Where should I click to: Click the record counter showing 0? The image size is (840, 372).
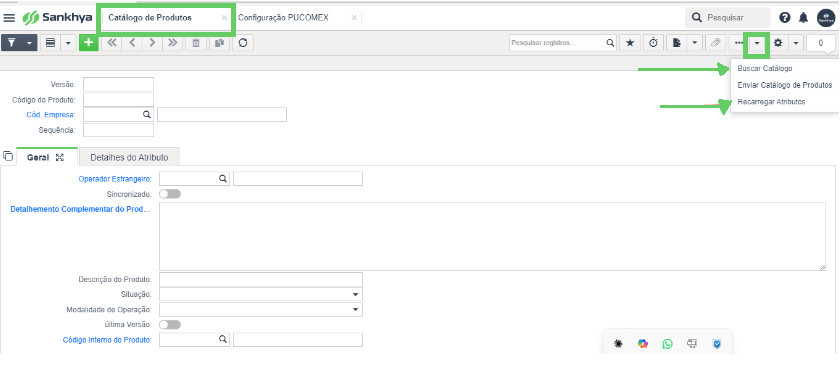tap(821, 43)
